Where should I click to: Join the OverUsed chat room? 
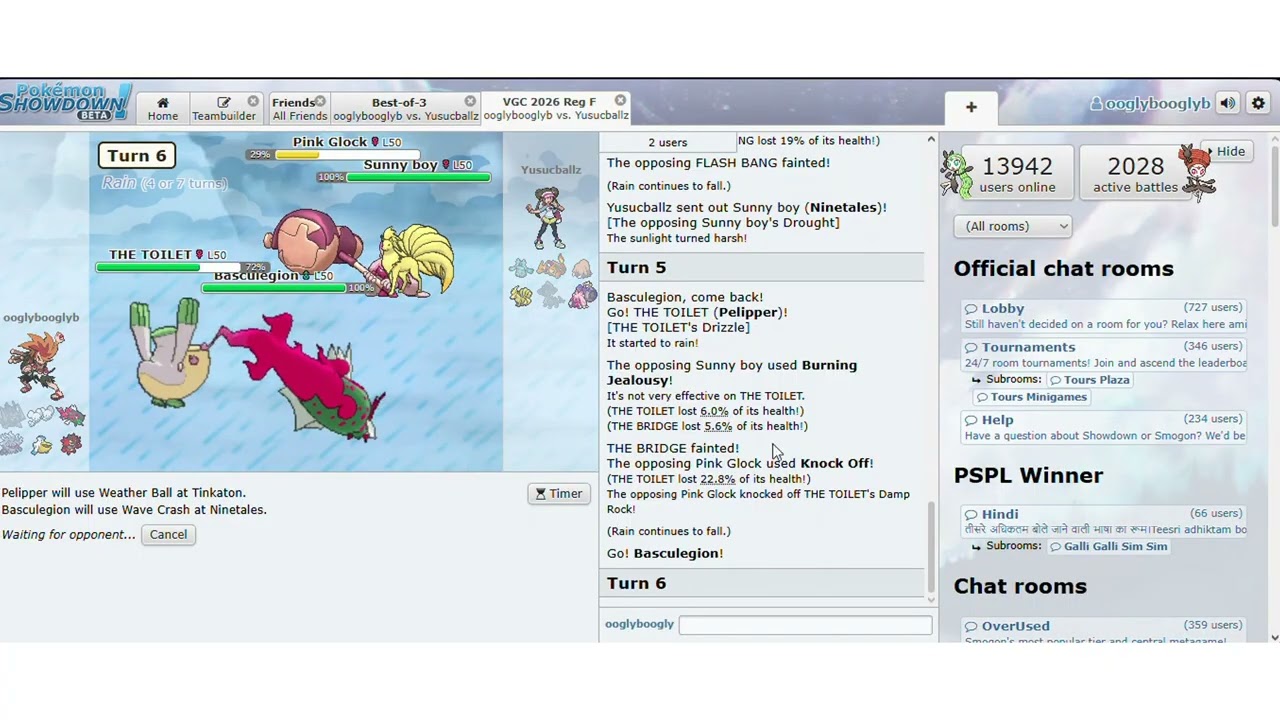pos(1105,633)
